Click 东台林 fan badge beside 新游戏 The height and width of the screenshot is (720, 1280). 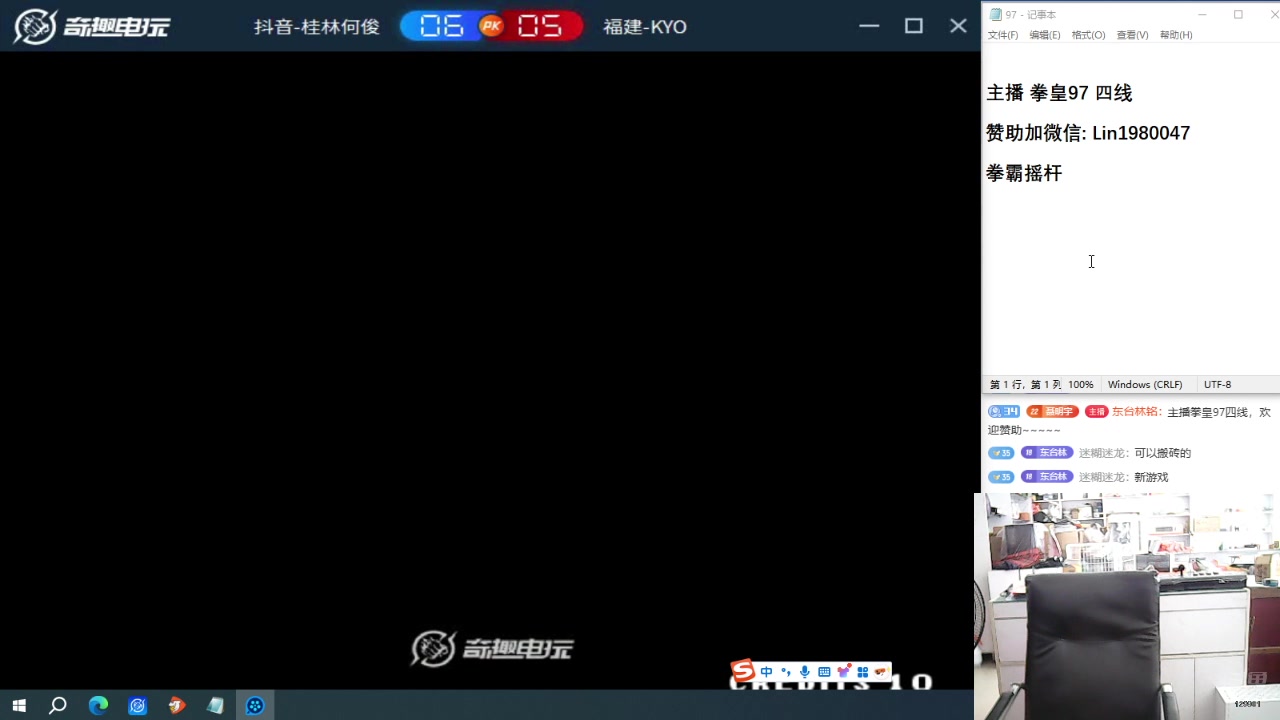(1046, 477)
